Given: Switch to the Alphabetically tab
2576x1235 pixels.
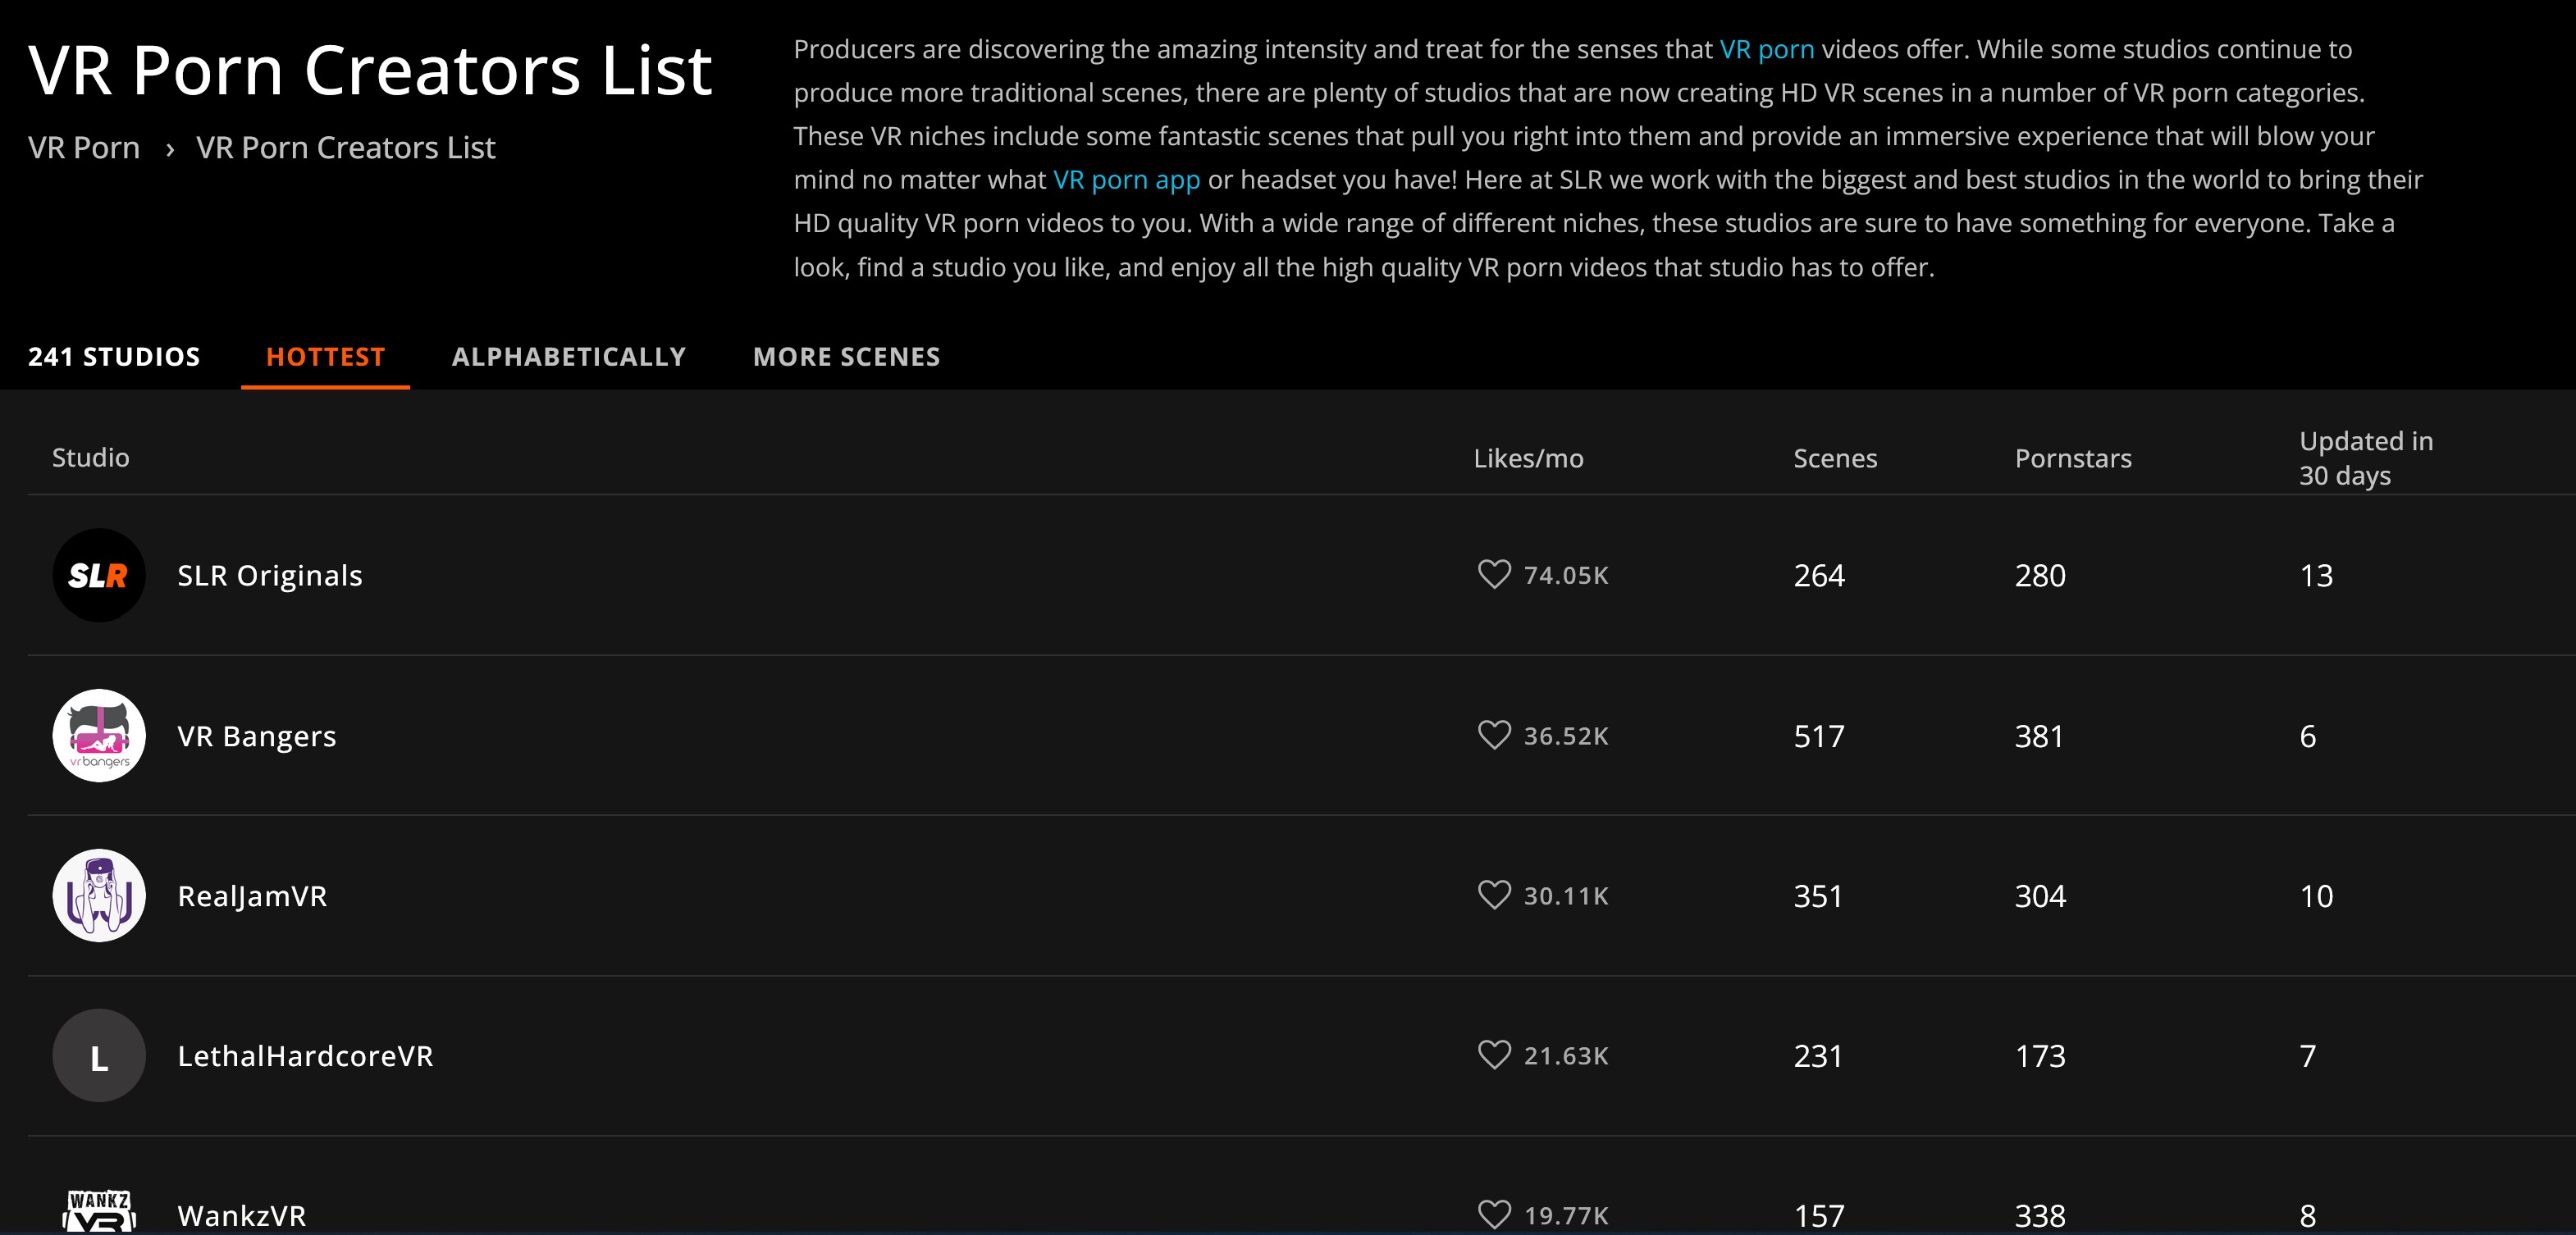Looking at the screenshot, I should (569, 357).
